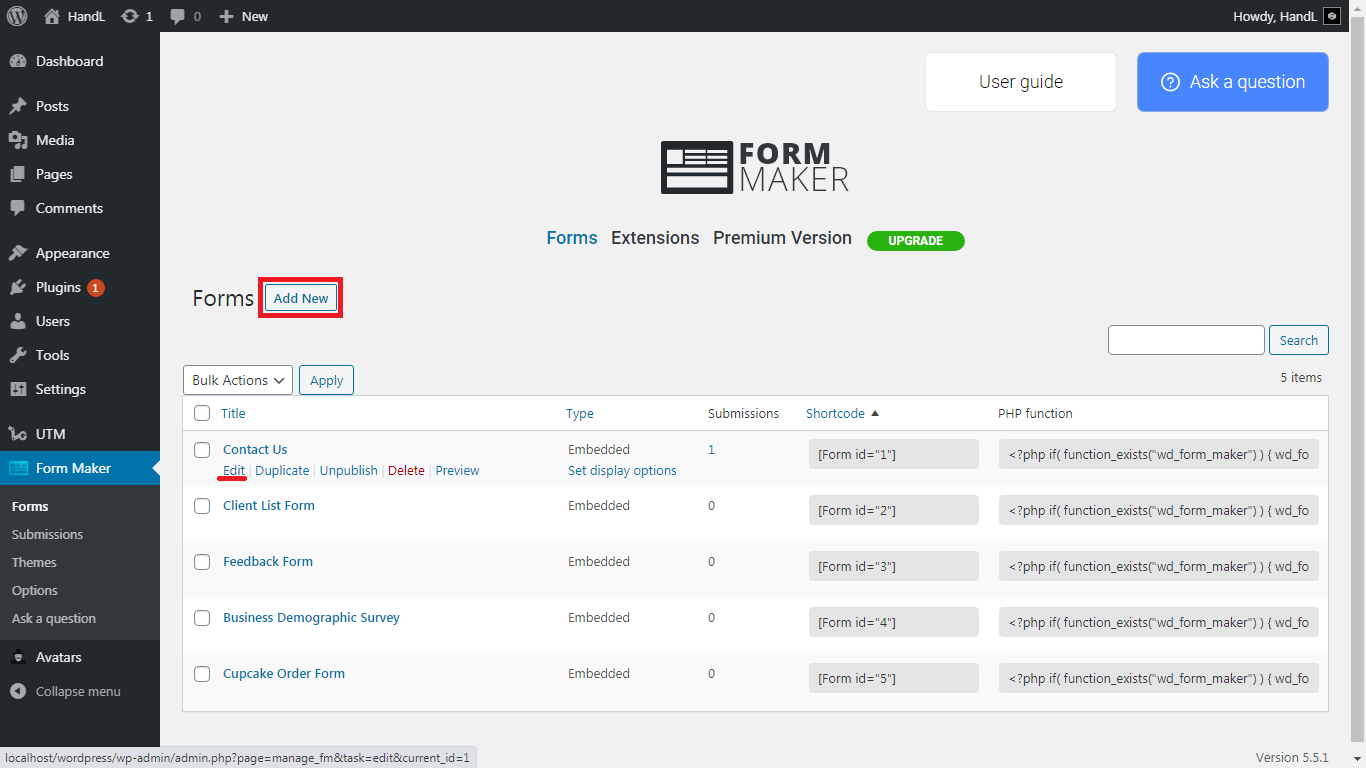This screenshot has height=768, width=1366.
Task: Open Submissions in Form Maker submenu
Action: 47,534
